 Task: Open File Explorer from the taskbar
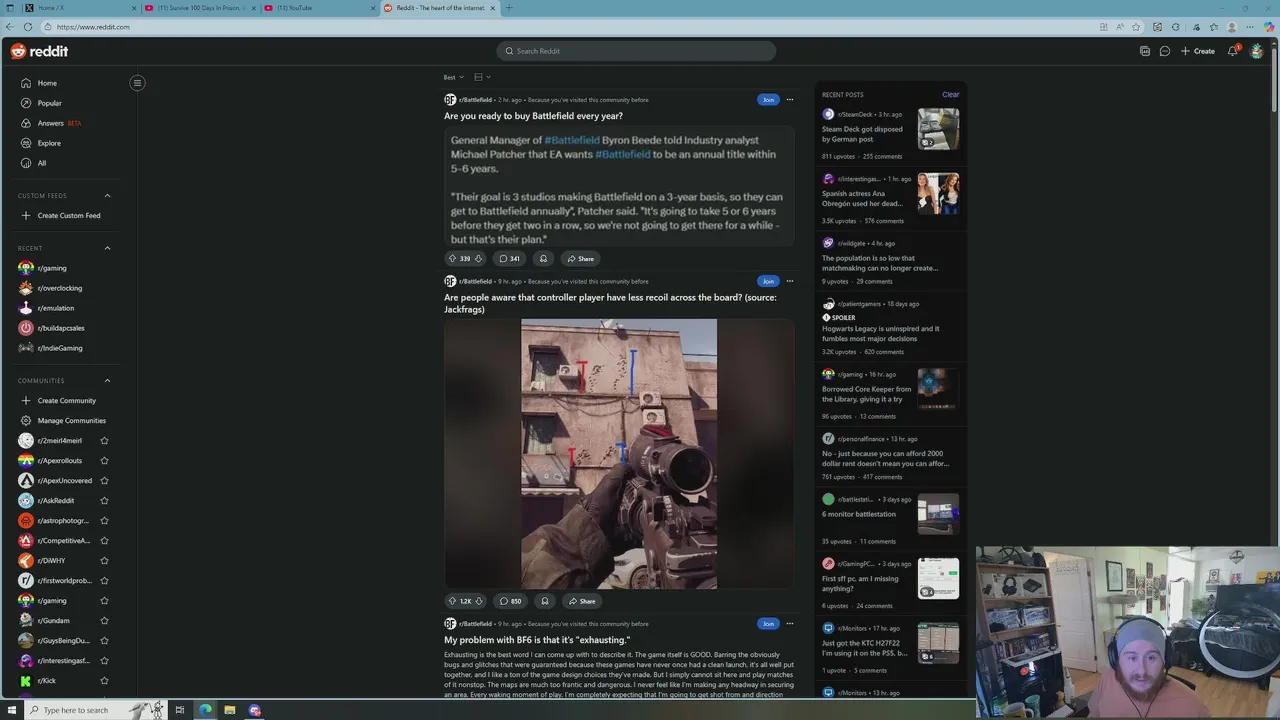[230, 710]
